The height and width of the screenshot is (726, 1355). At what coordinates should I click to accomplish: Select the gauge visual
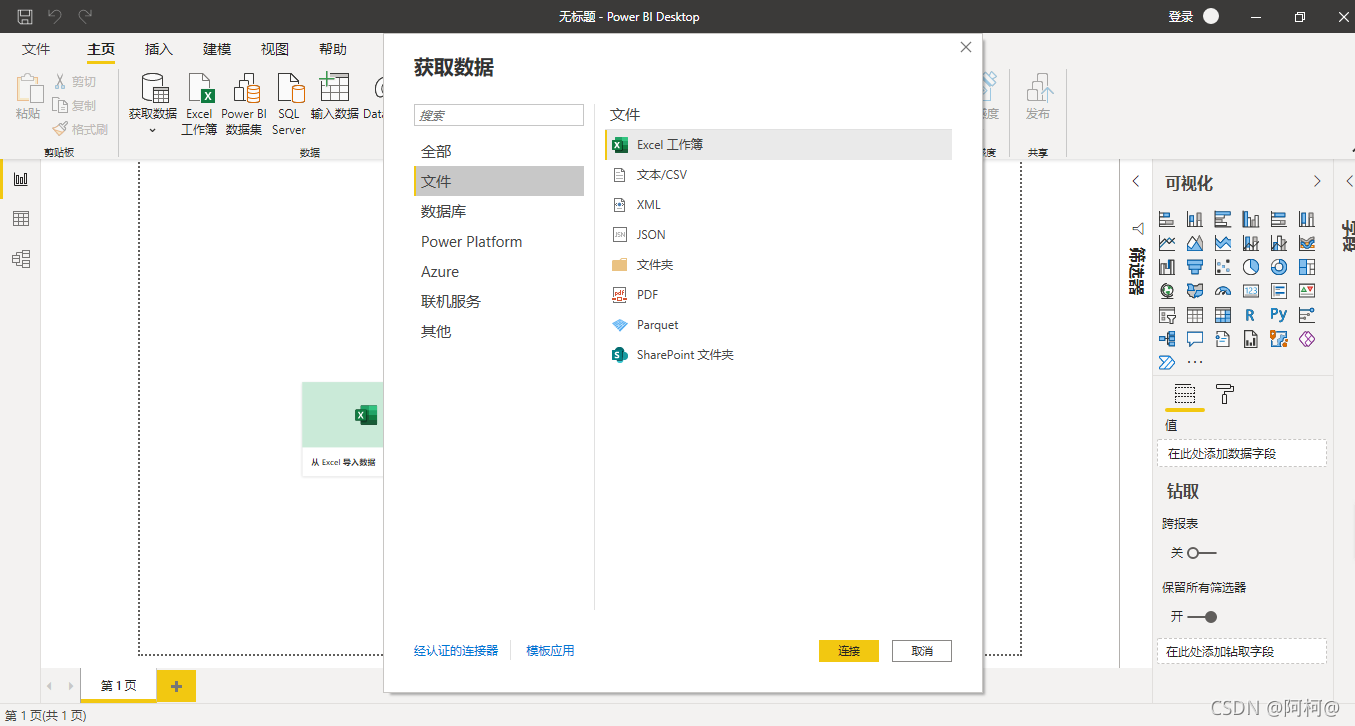1223,291
